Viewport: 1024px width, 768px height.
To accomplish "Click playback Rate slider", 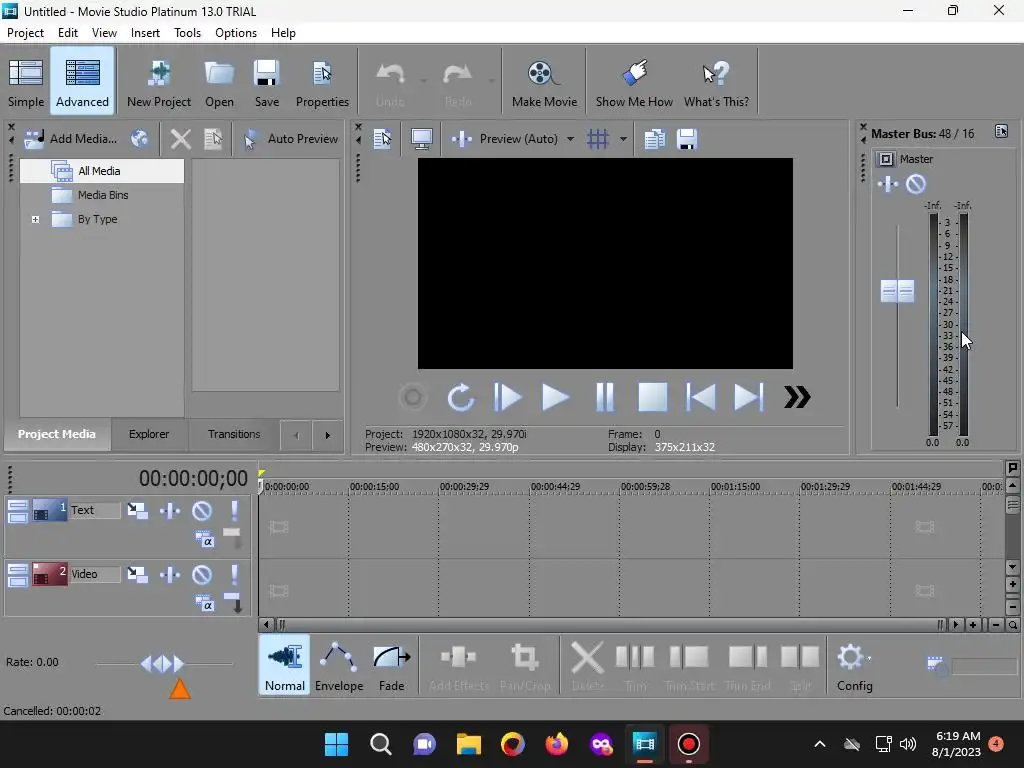I will 163,664.
